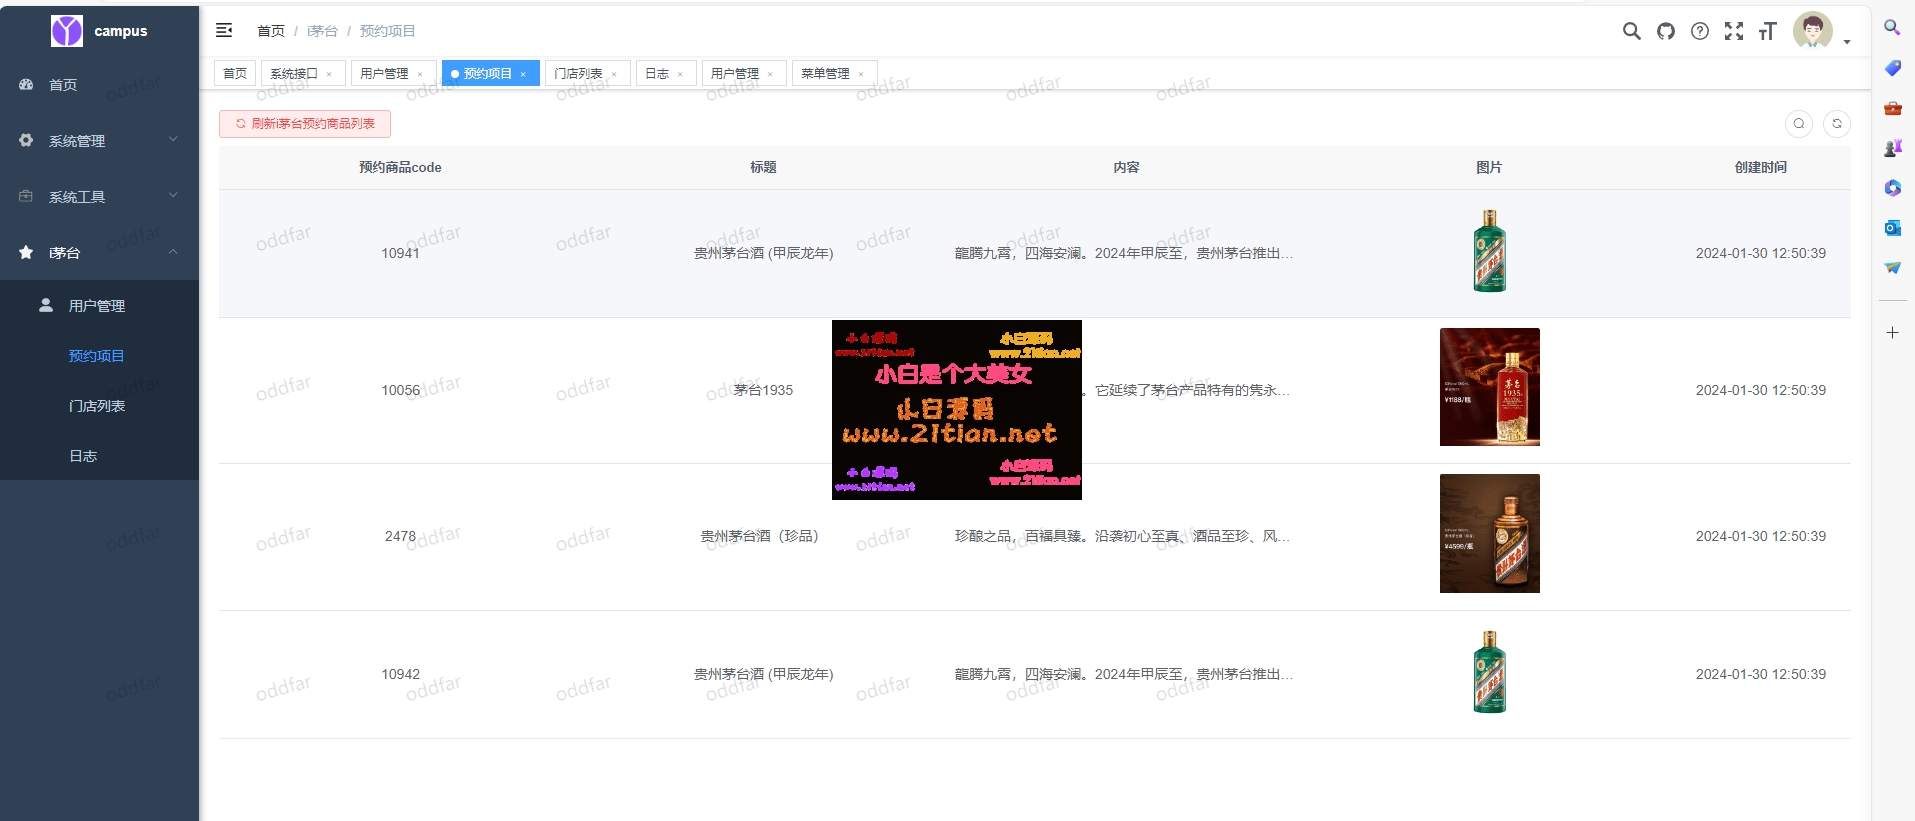
Task: Click the 预约商品code column header
Action: click(x=400, y=168)
